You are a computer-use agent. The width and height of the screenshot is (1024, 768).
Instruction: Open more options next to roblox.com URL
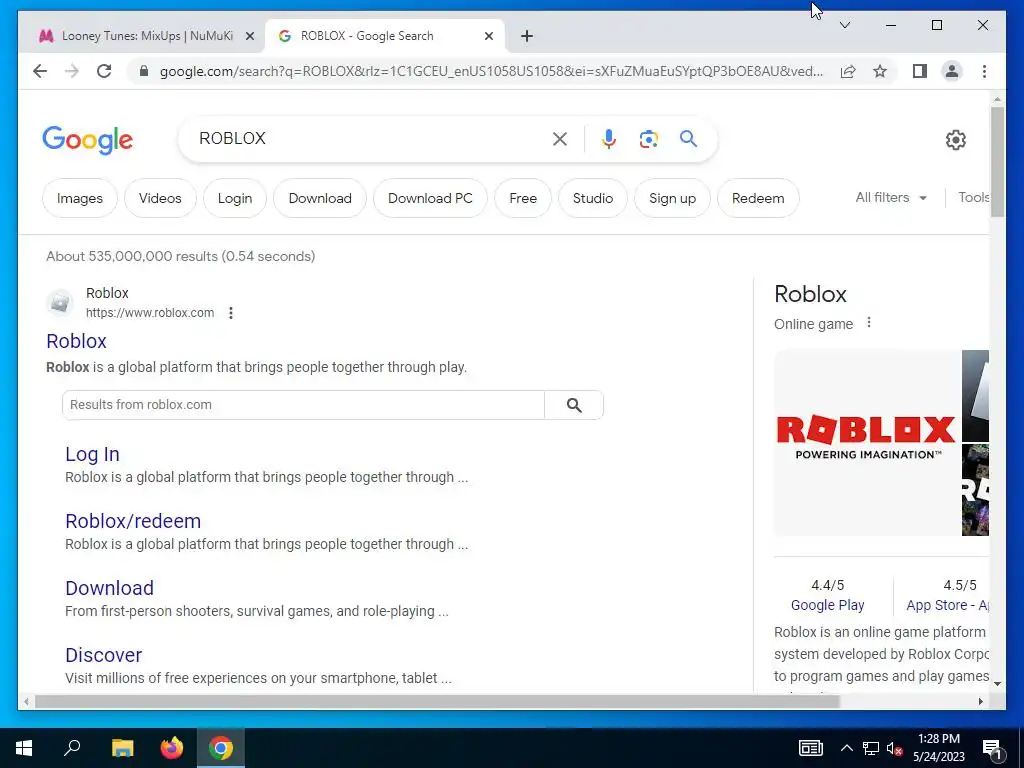click(231, 313)
